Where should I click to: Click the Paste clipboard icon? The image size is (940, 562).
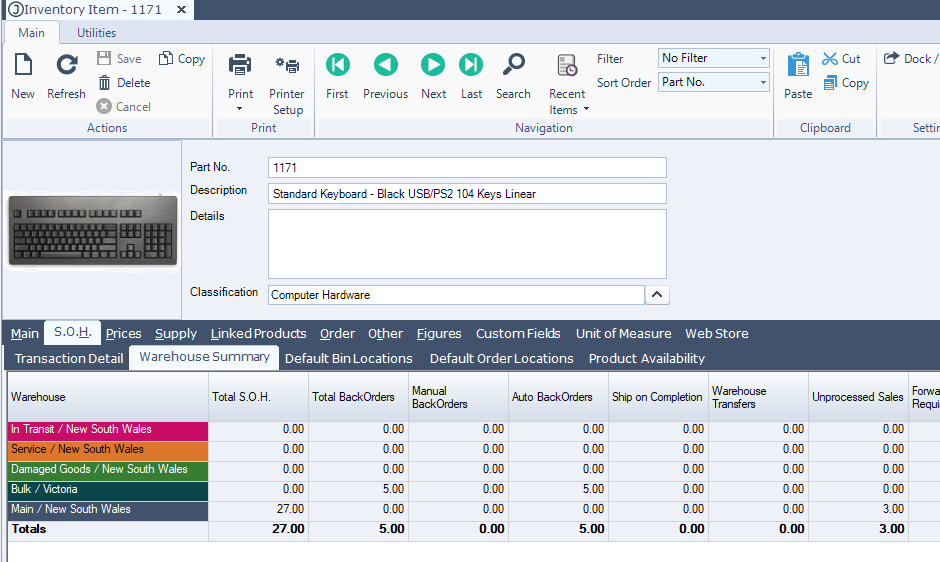(x=798, y=75)
